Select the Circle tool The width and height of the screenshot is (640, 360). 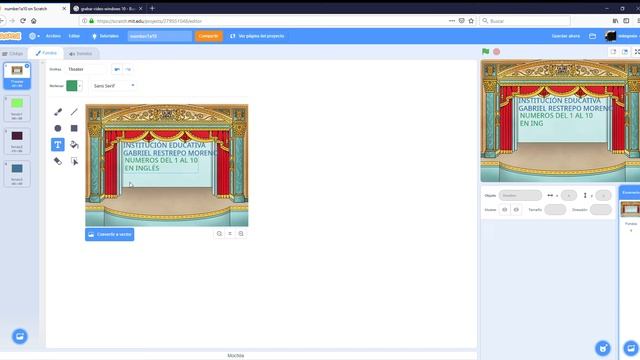click(x=58, y=128)
